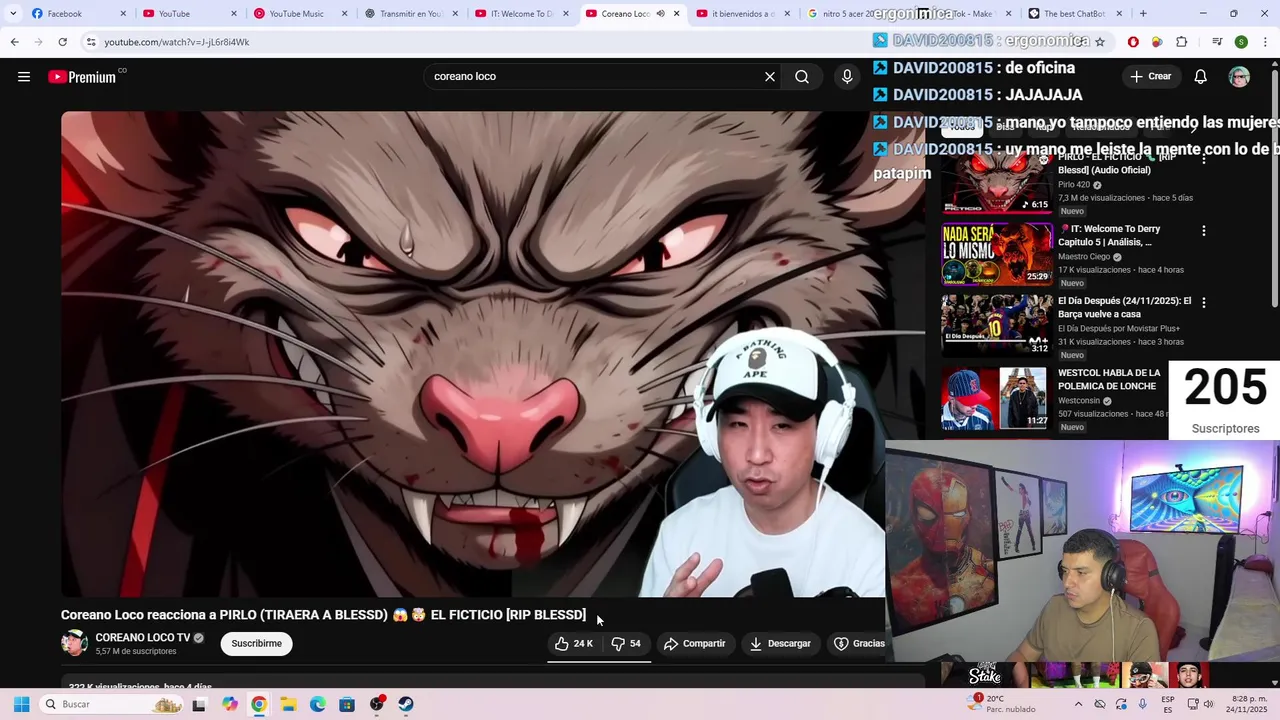Open WESTCOL HABLA DE LA POLEMICA video title
The width and height of the screenshot is (1280, 720).
1109,380
